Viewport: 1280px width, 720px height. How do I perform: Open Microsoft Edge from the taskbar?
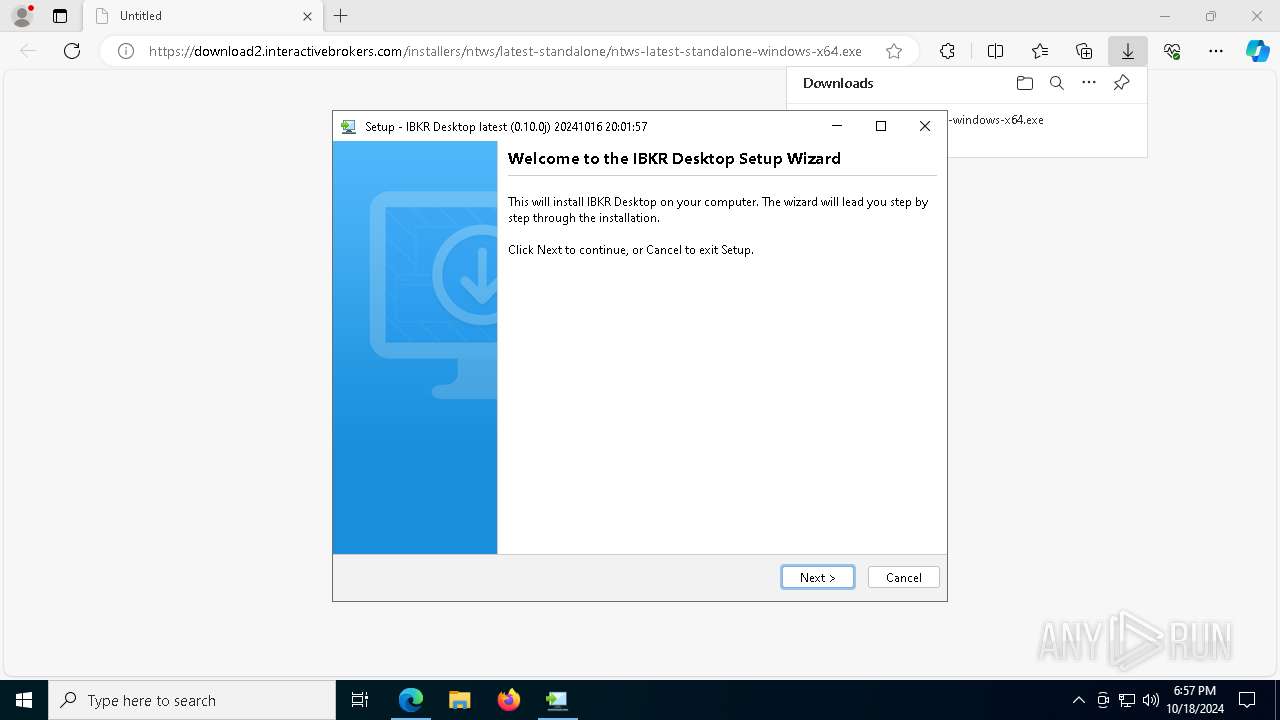(411, 700)
